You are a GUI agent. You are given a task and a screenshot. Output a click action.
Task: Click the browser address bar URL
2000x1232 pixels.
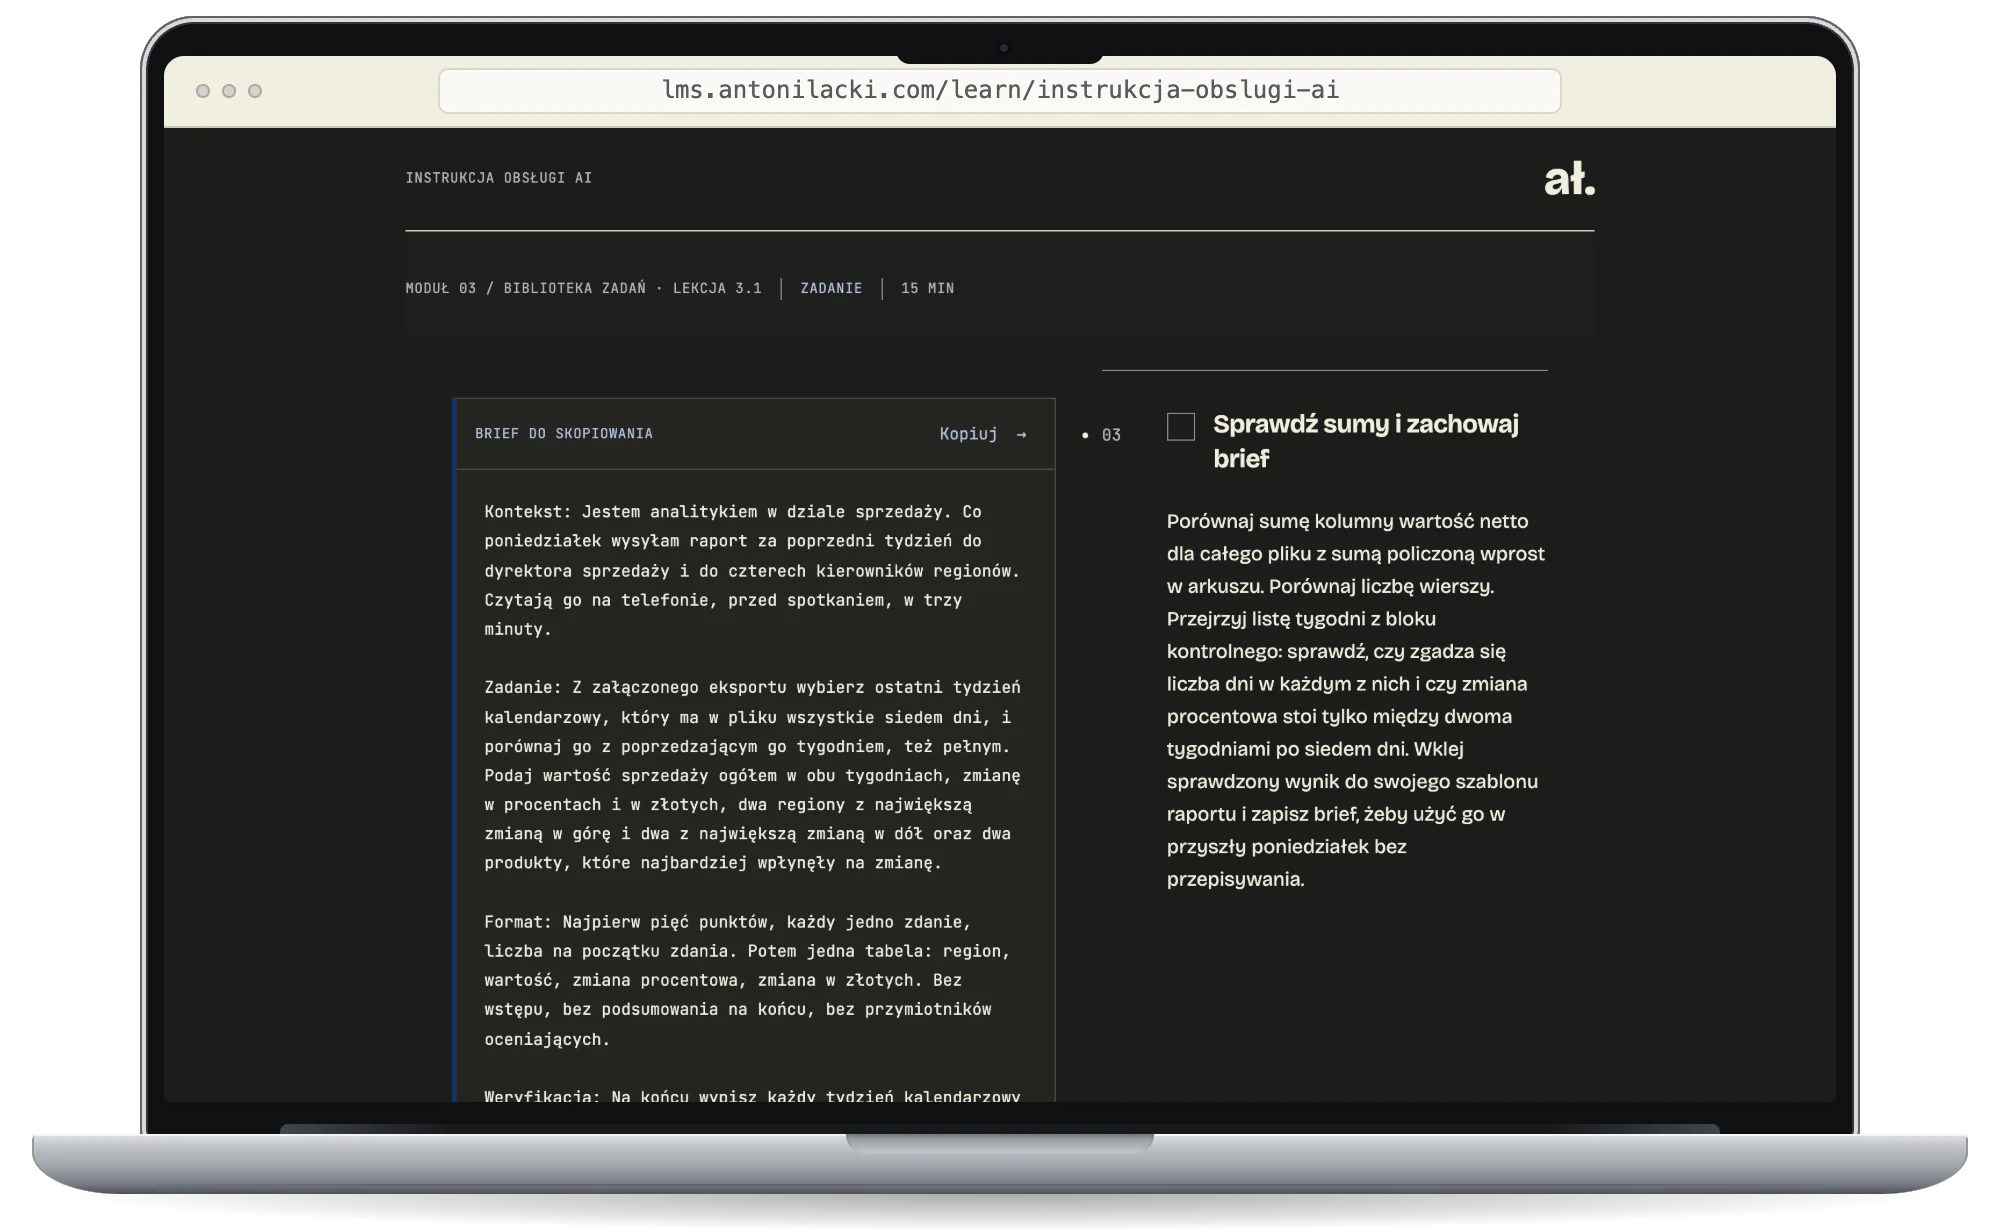click(x=1000, y=90)
